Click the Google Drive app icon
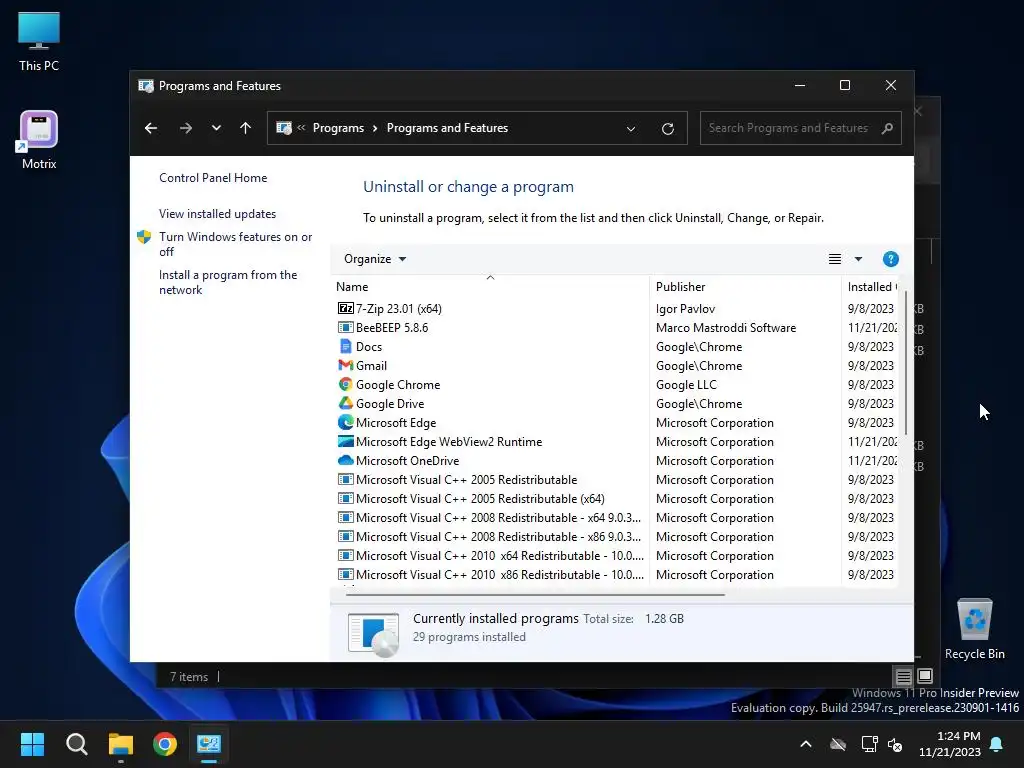The image size is (1024, 768). pos(345,403)
